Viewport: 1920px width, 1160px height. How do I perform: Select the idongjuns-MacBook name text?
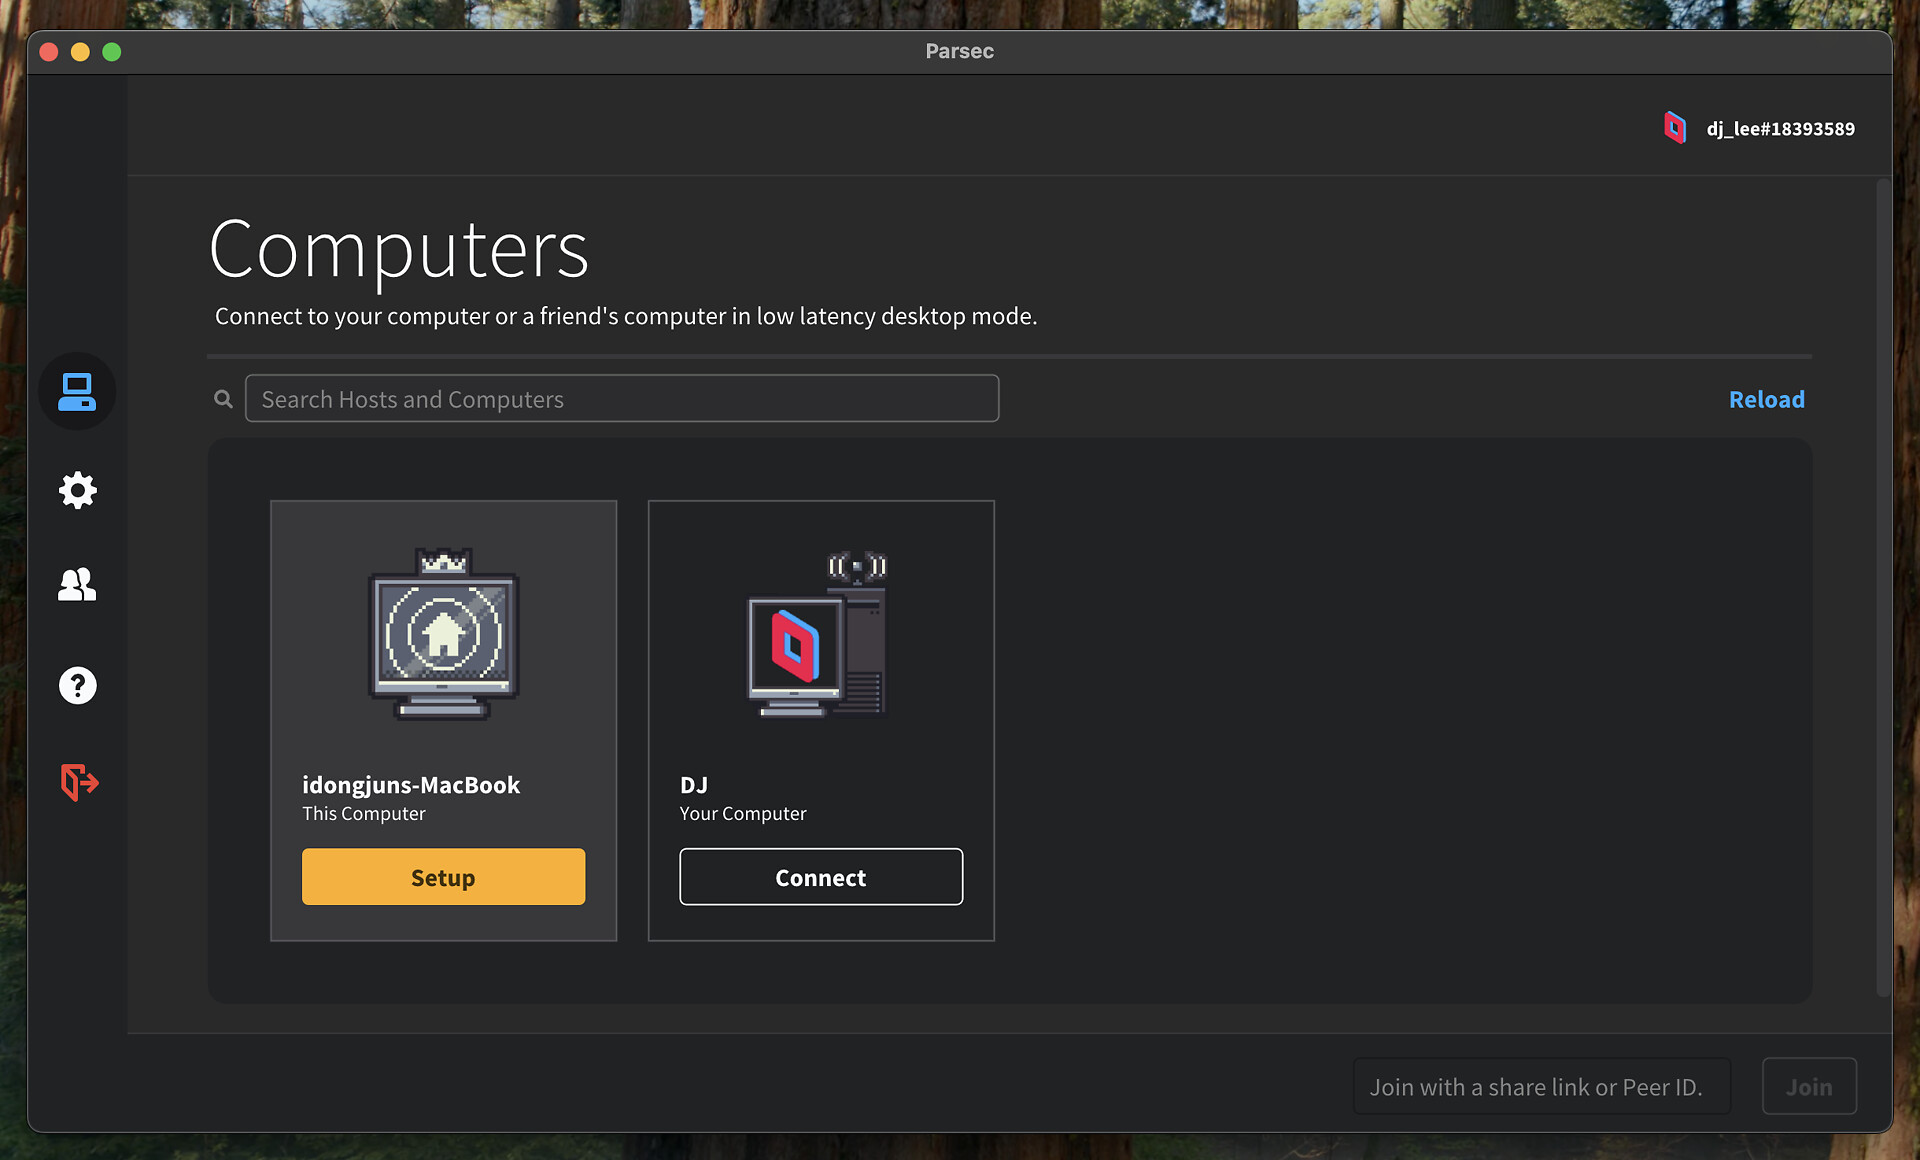pos(411,785)
